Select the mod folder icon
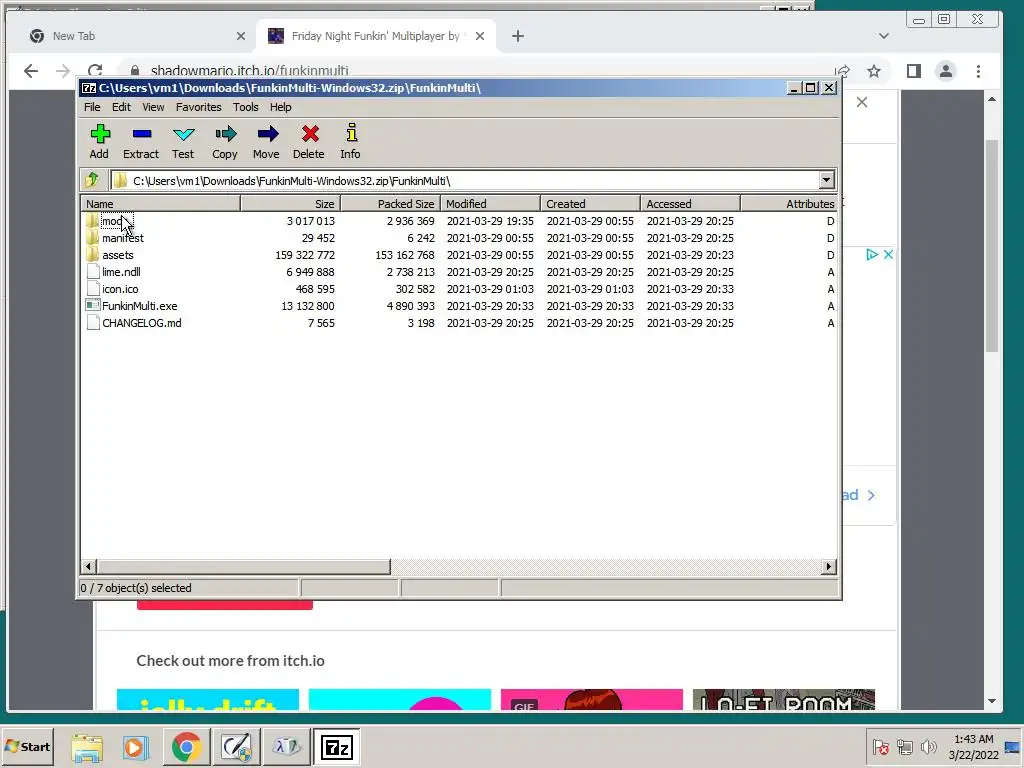This screenshot has width=1024, height=768. [92, 221]
